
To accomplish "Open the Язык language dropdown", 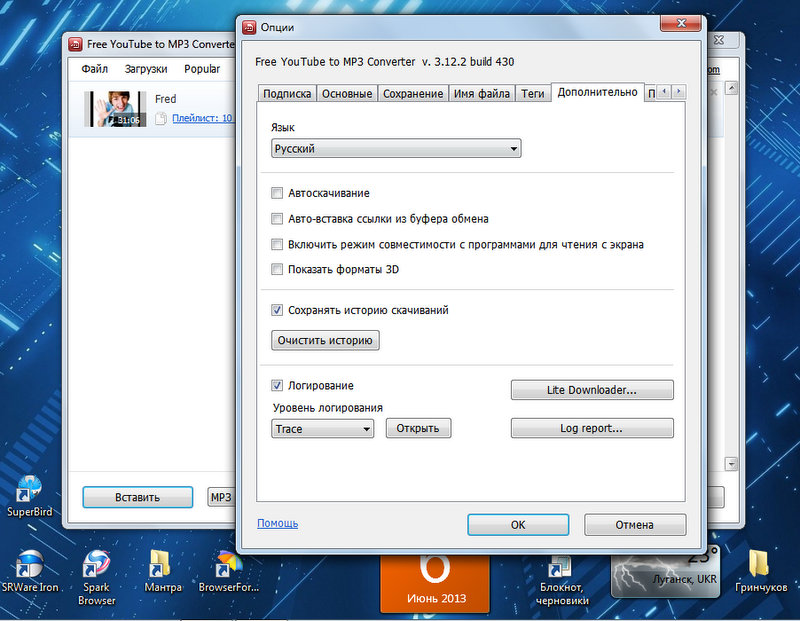I will pyautogui.click(x=396, y=148).
